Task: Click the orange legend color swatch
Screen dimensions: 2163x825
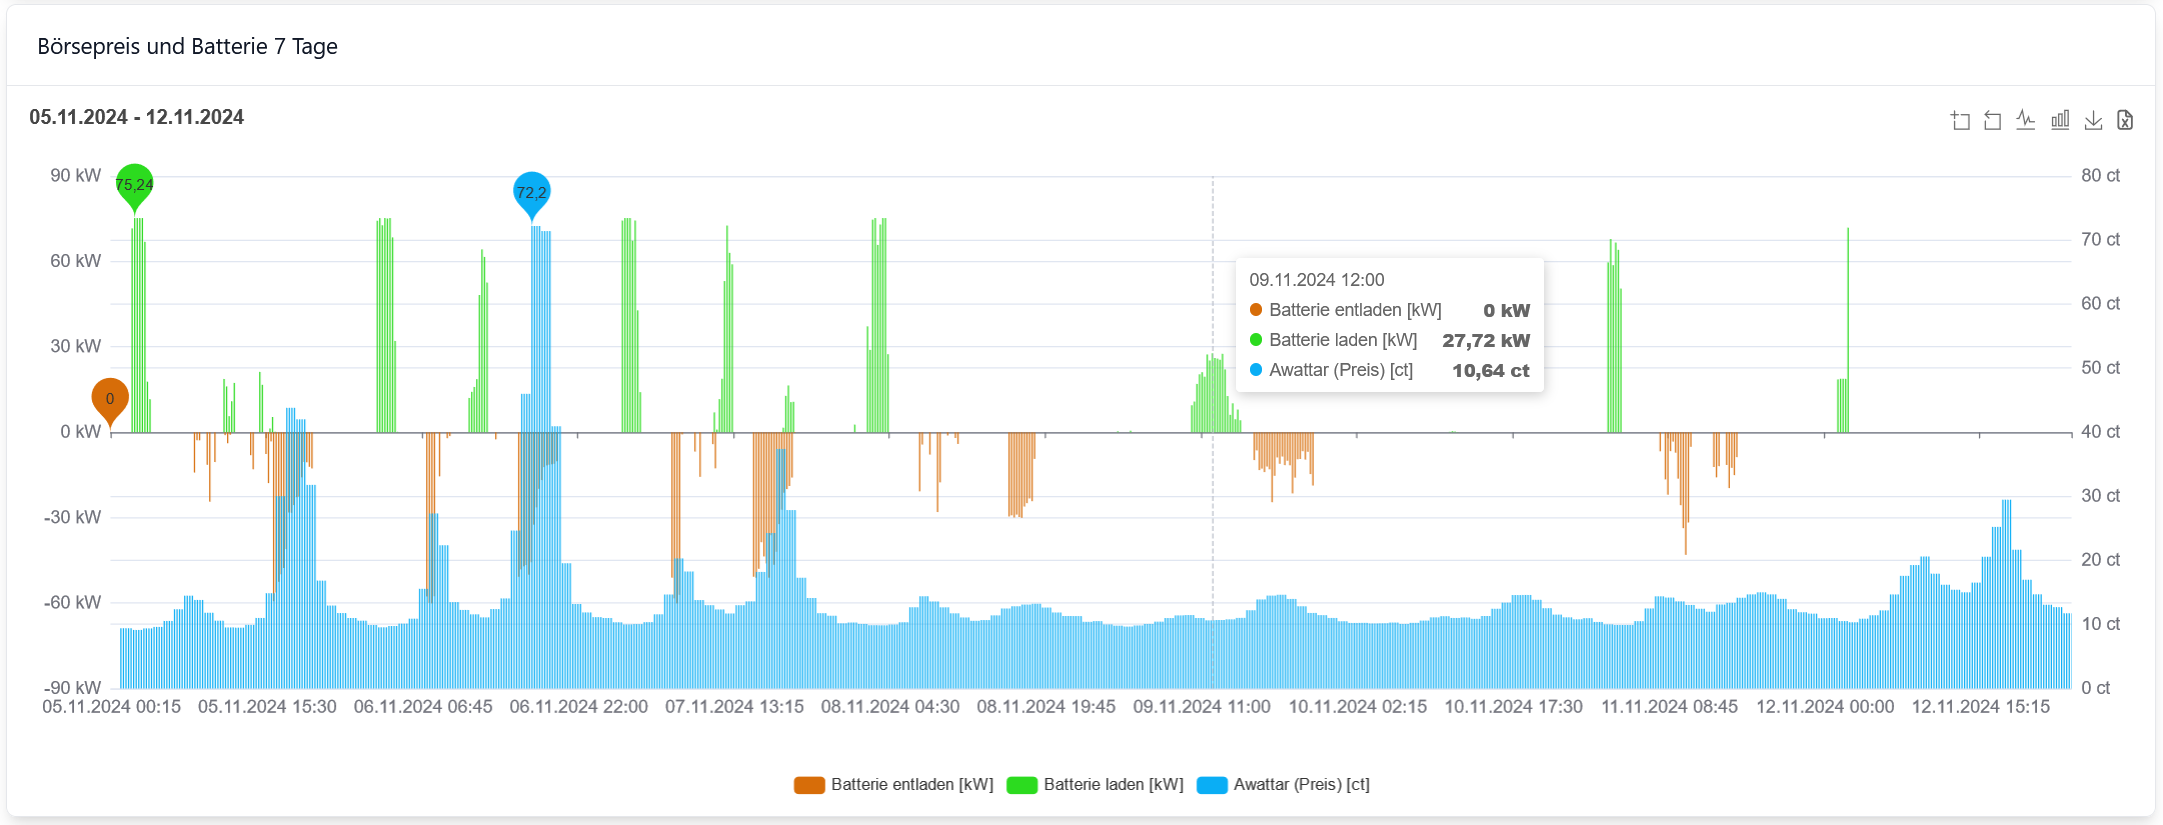Action: [809, 785]
